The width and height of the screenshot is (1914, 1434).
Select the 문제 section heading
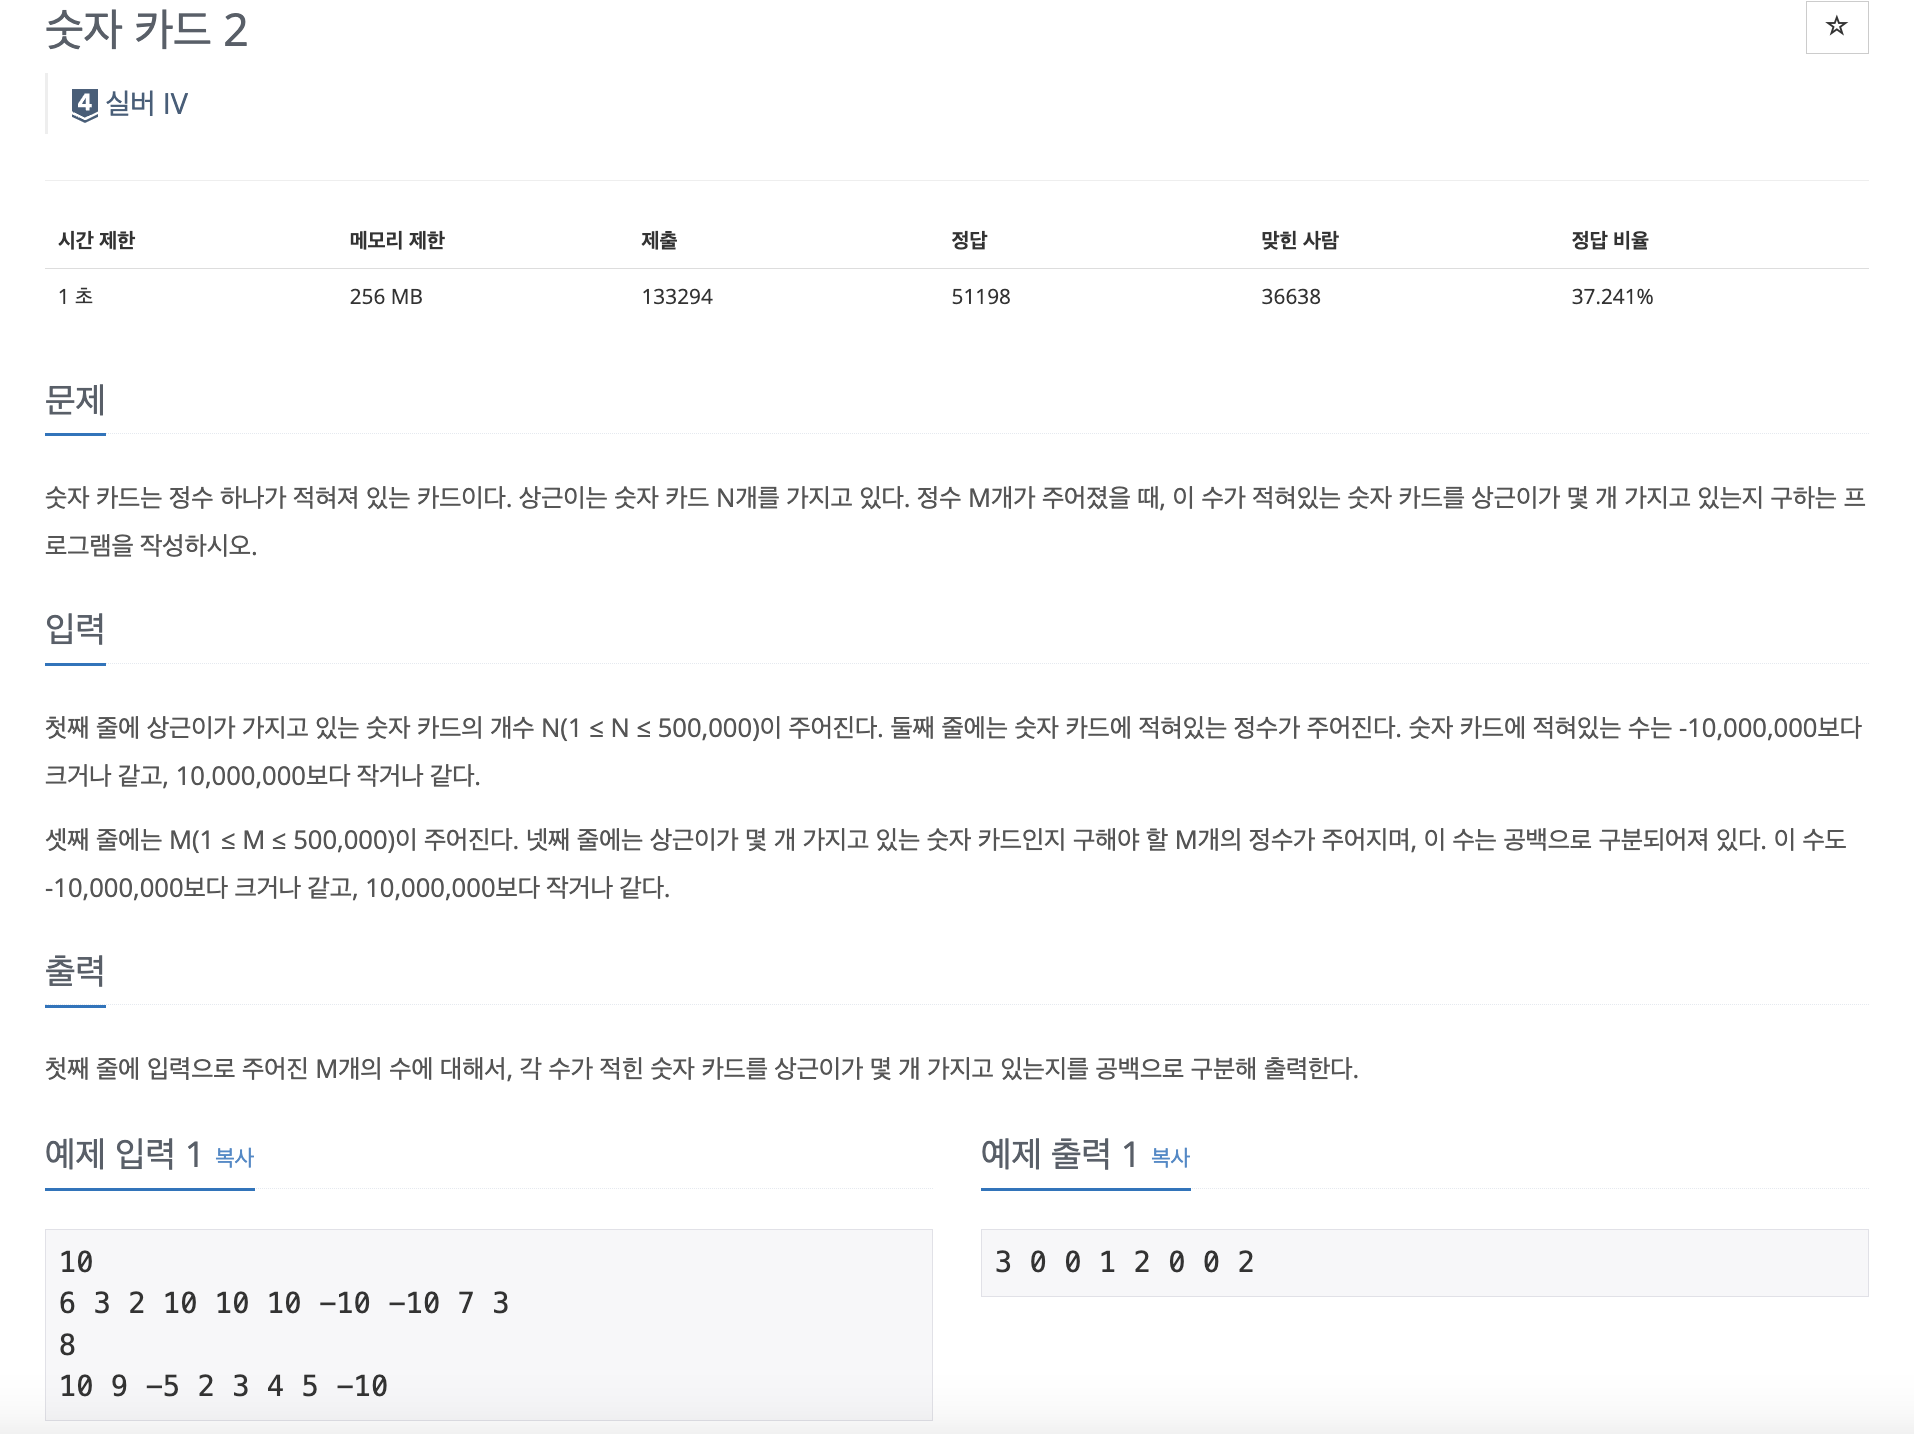74,402
